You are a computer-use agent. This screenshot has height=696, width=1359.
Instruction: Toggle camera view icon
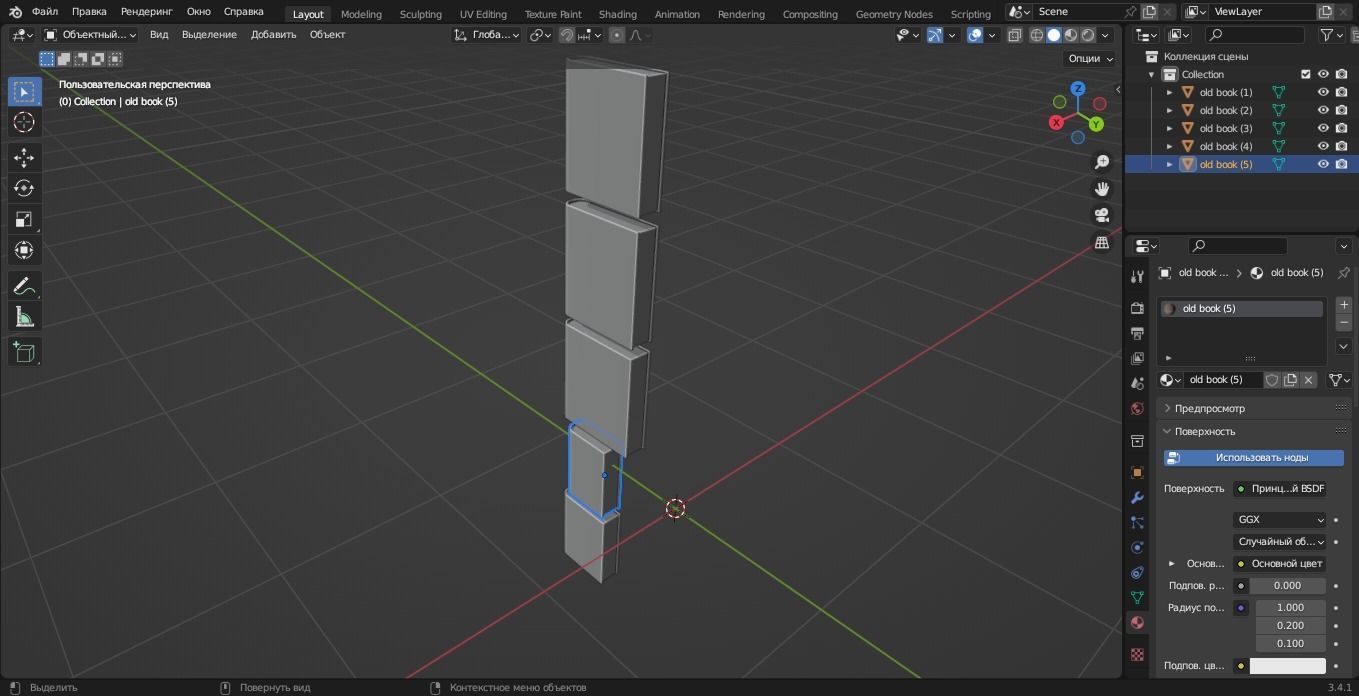(1102, 216)
